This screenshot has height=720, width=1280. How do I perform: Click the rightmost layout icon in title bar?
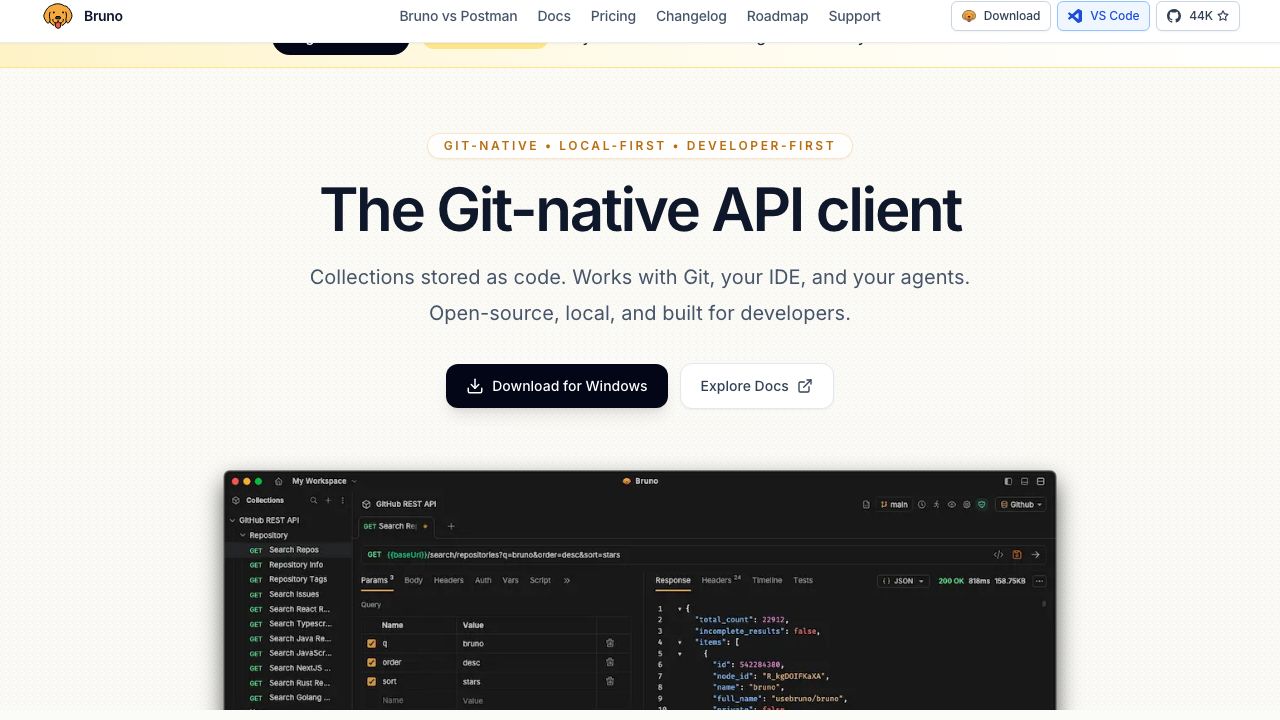(1040, 481)
